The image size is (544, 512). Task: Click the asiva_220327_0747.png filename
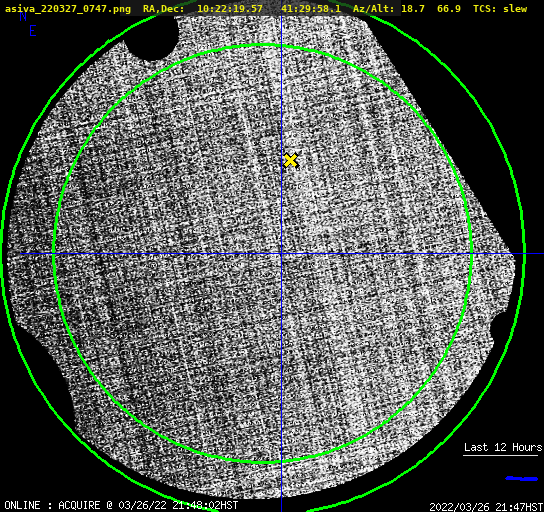pos(68,9)
